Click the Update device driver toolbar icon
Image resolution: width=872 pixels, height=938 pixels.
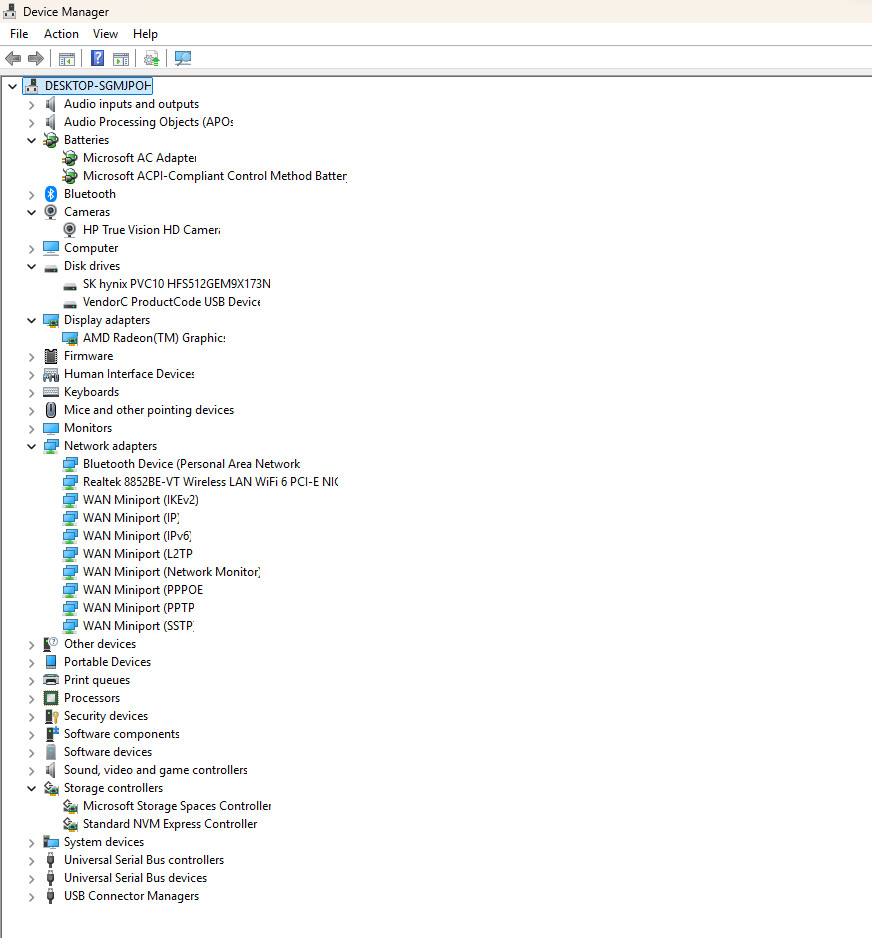pyautogui.click(x=151, y=59)
